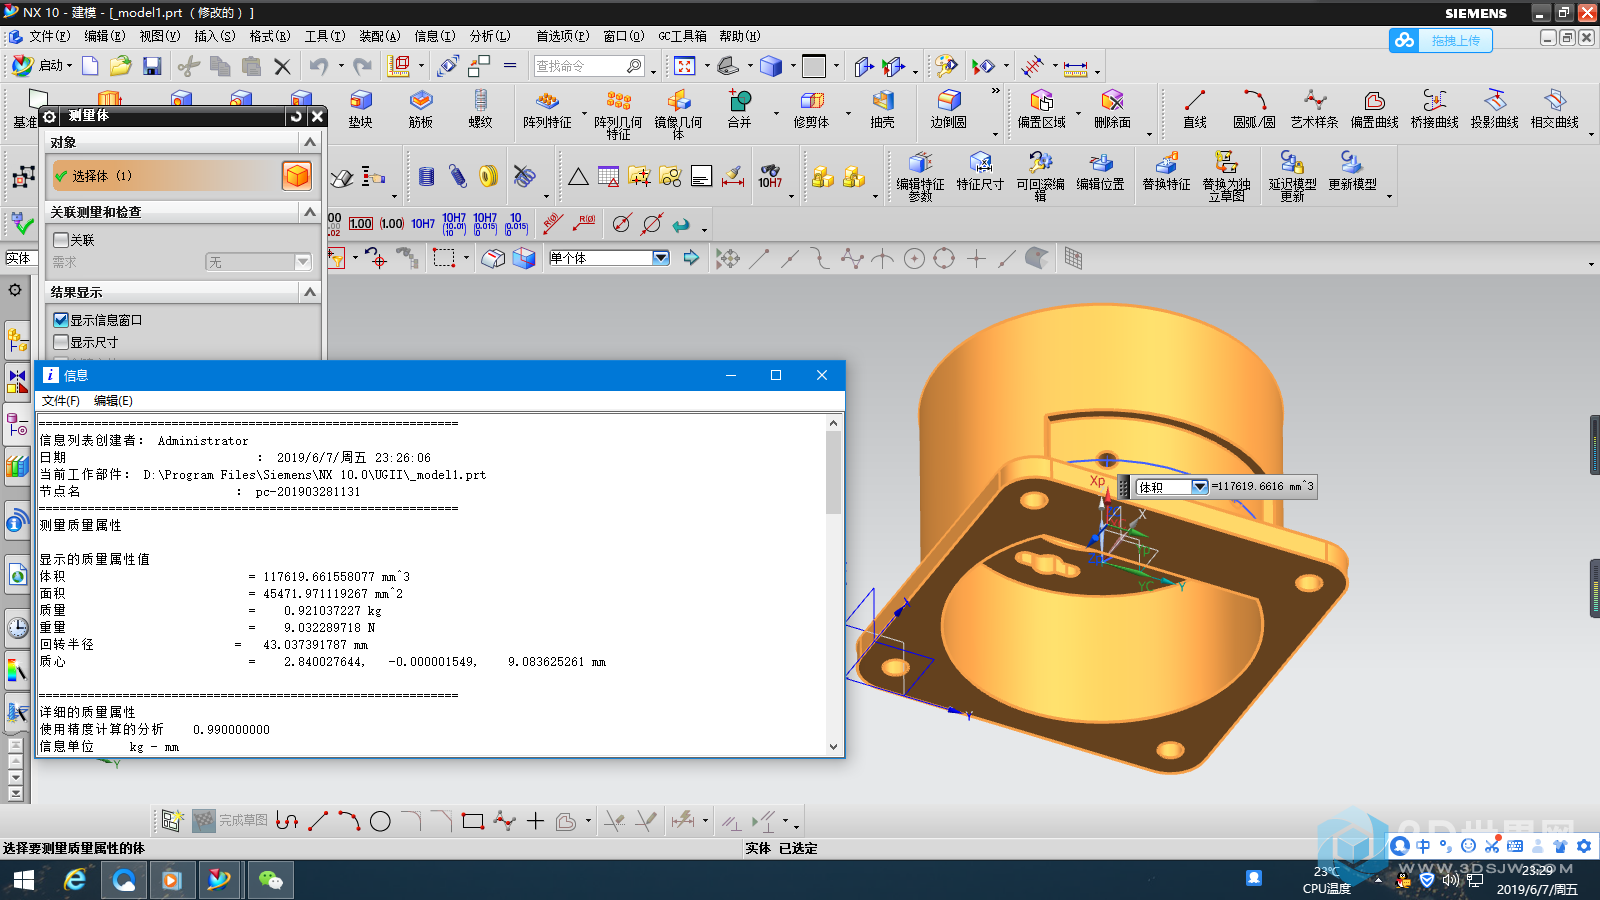Screen dimensions: 1600x900
Task: Choose the 艺术样条 studio spline tool
Action: tap(1314, 109)
